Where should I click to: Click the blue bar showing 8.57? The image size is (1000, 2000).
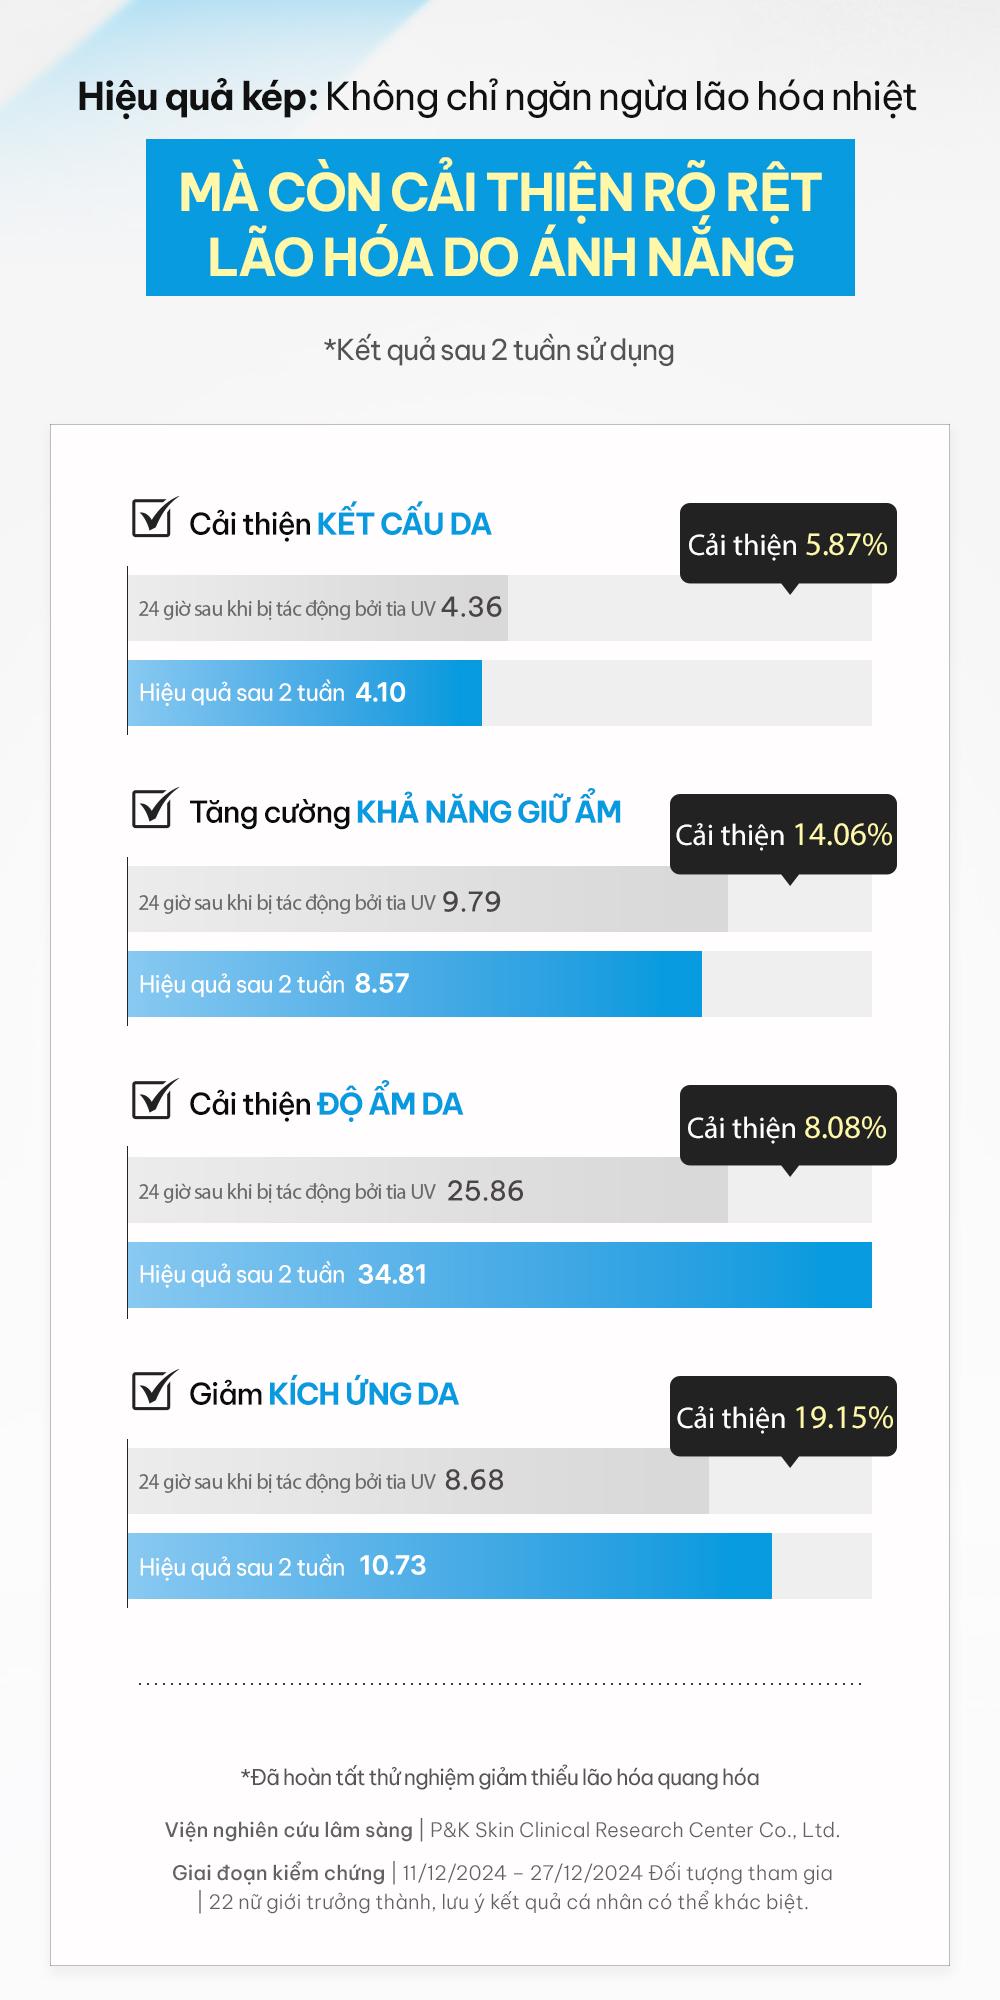[414, 984]
